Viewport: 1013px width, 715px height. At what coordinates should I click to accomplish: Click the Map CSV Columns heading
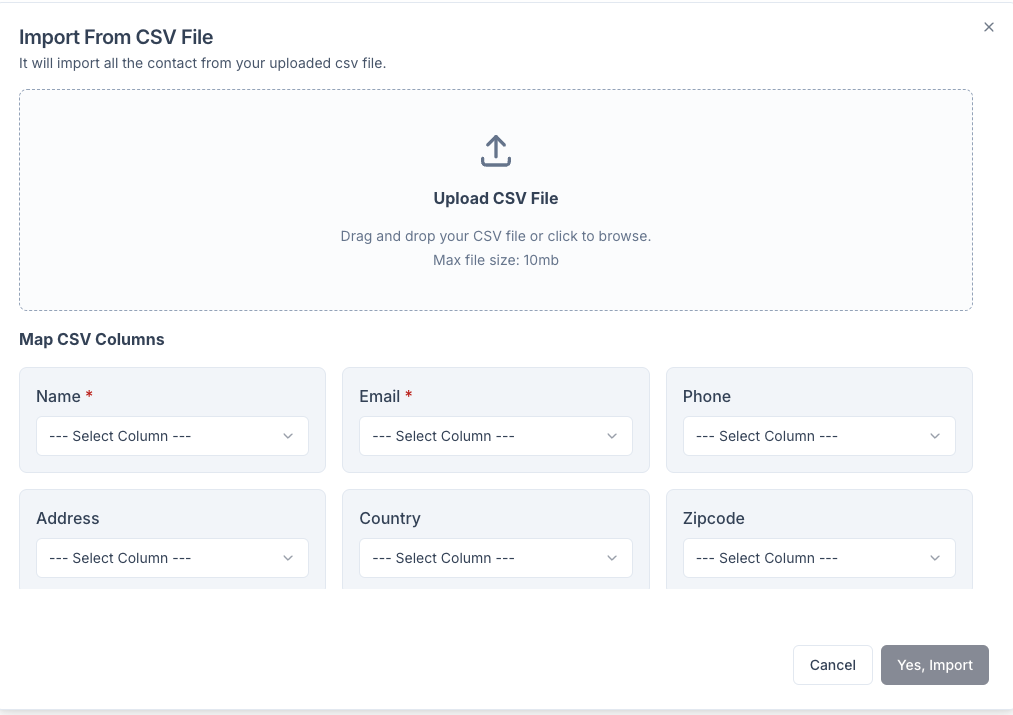[91, 339]
